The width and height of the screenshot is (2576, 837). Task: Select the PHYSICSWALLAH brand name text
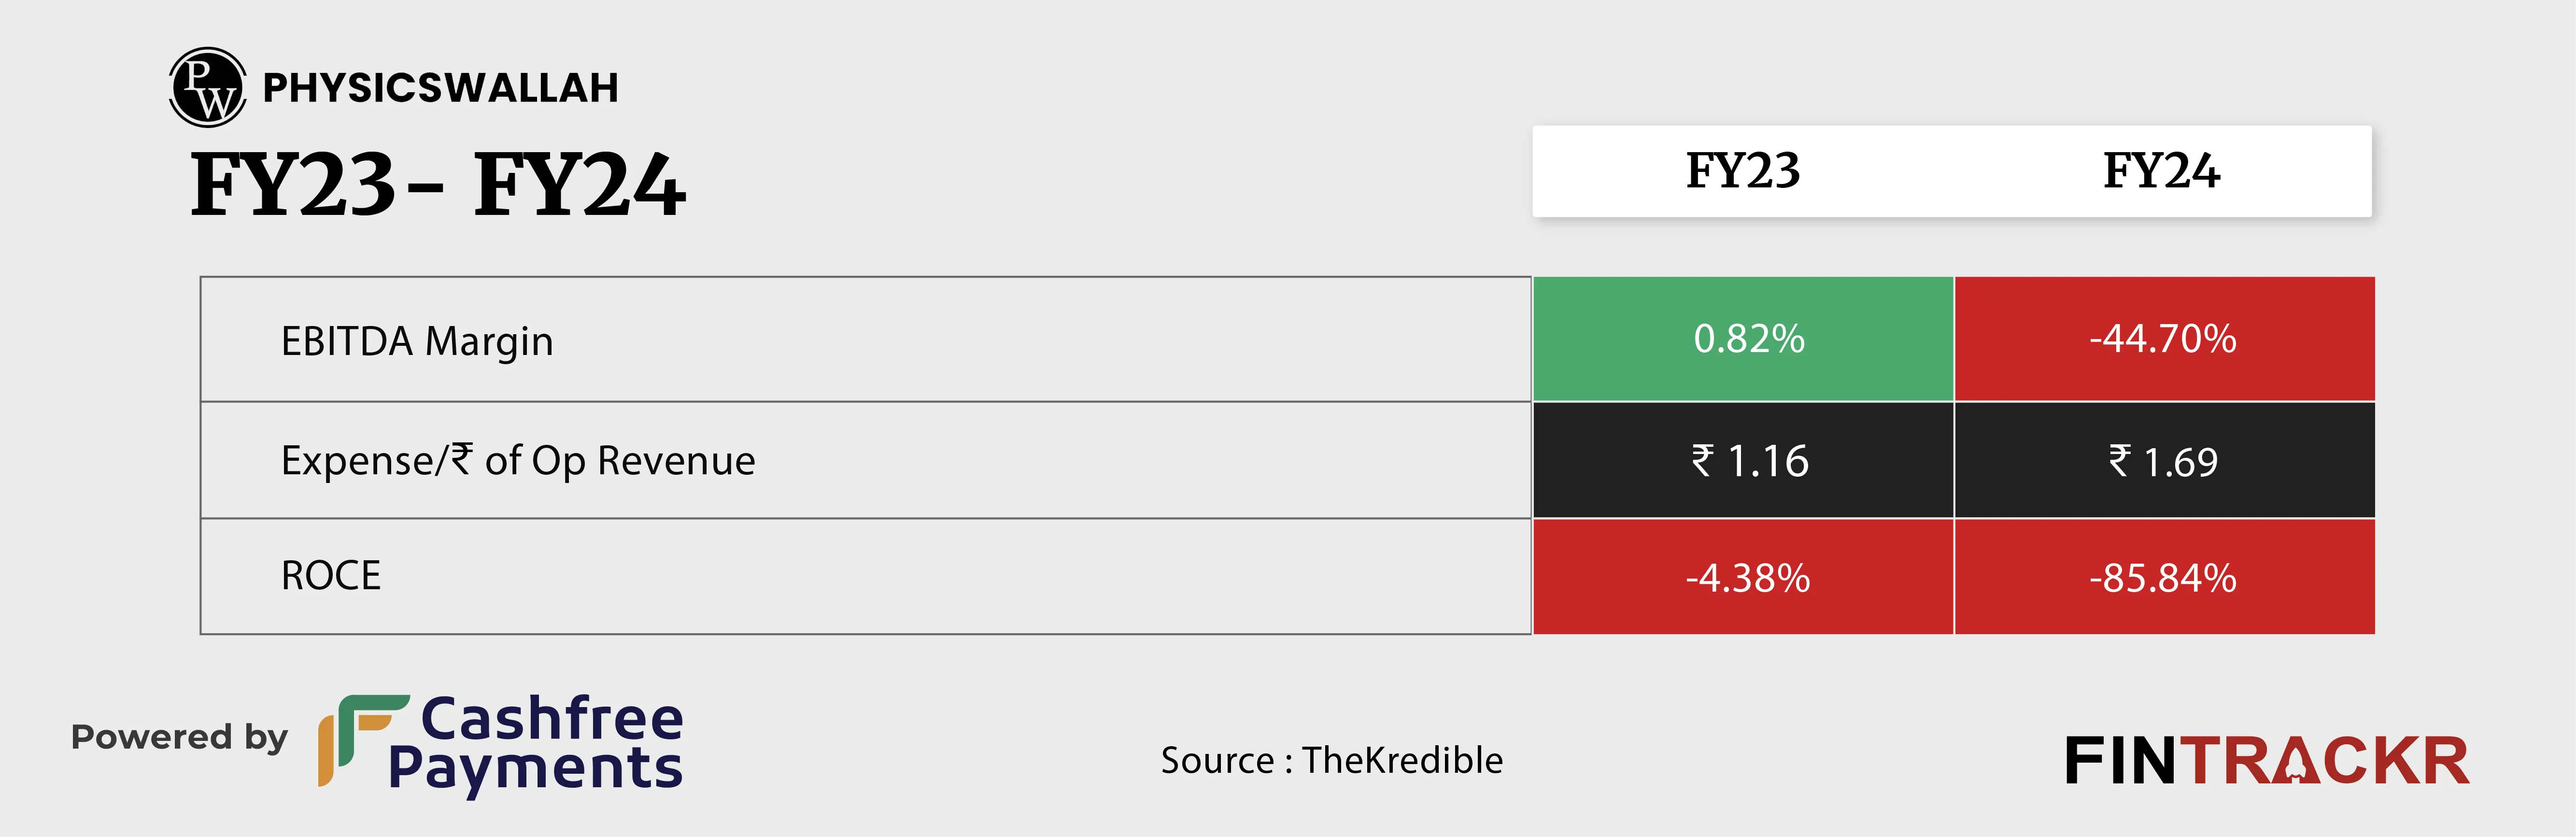point(440,88)
